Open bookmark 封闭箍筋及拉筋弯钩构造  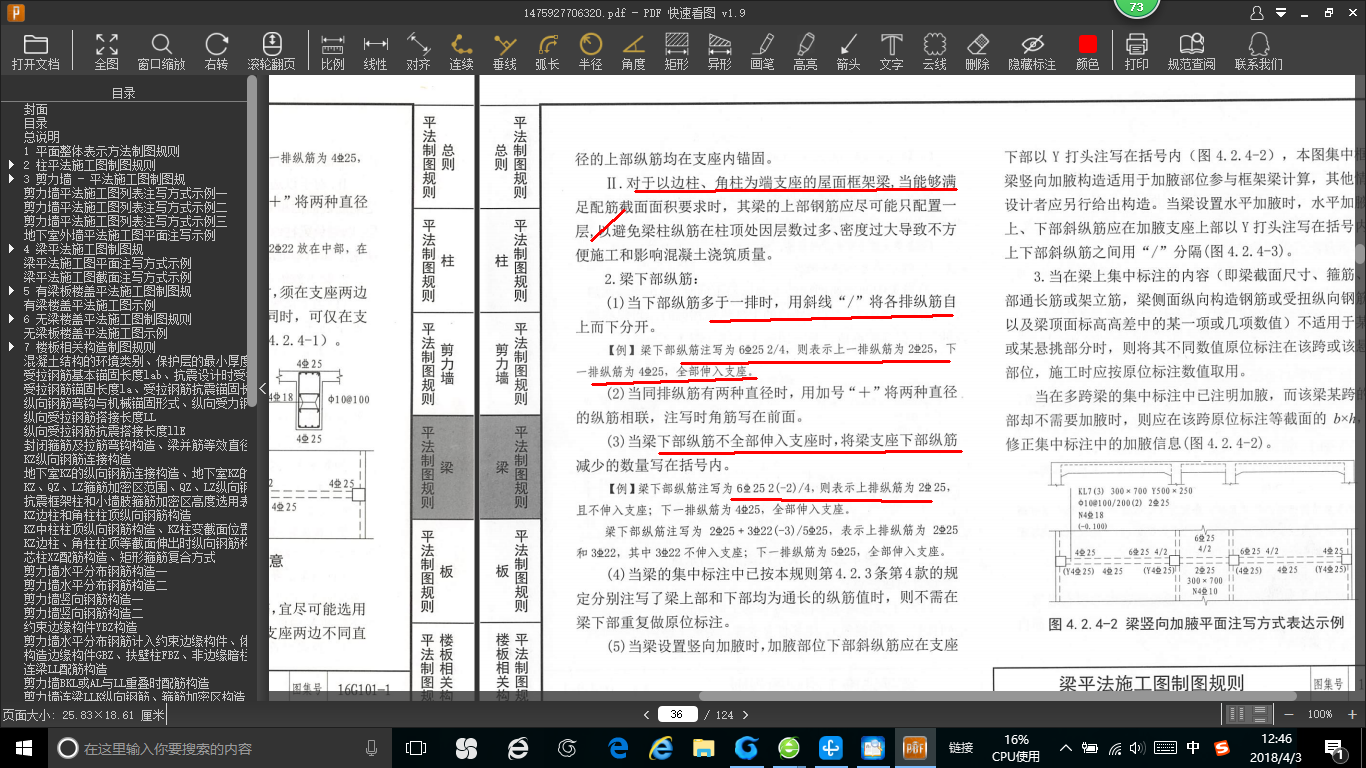pos(135,445)
